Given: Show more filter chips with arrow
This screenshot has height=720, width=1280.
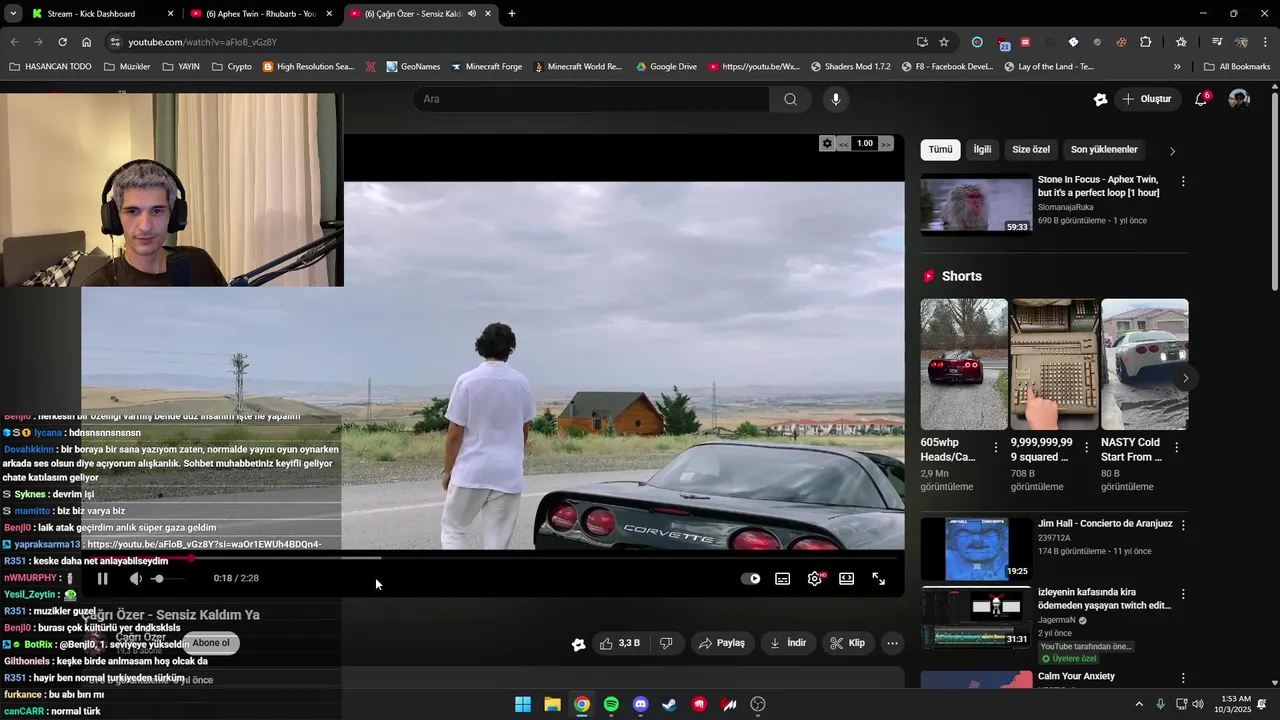Looking at the screenshot, I should pyautogui.click(x=1172, y=151).
